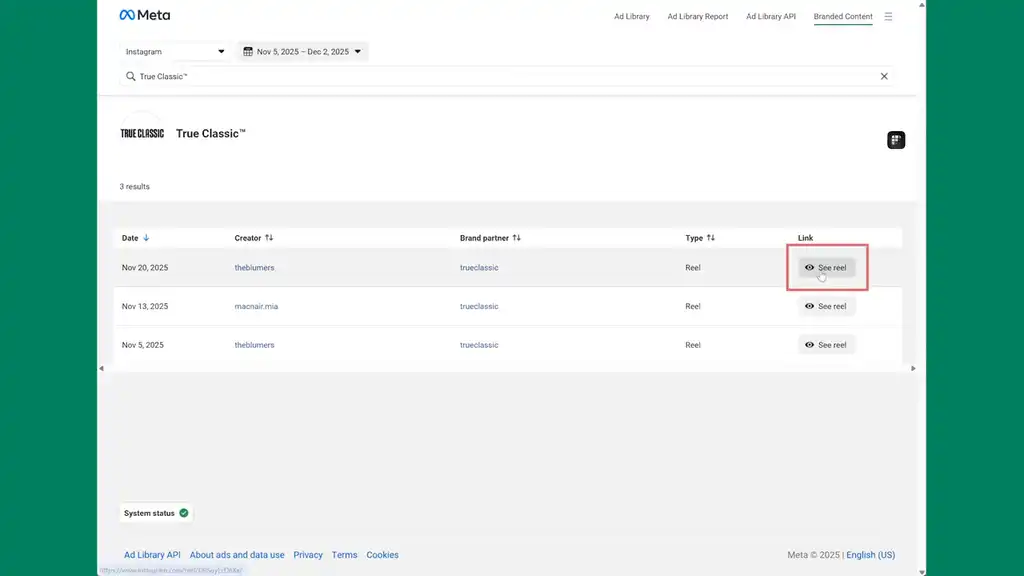Open the Instagram platform dropdown
Viewport: 1024px width, 576px height.
click(175, 52)
